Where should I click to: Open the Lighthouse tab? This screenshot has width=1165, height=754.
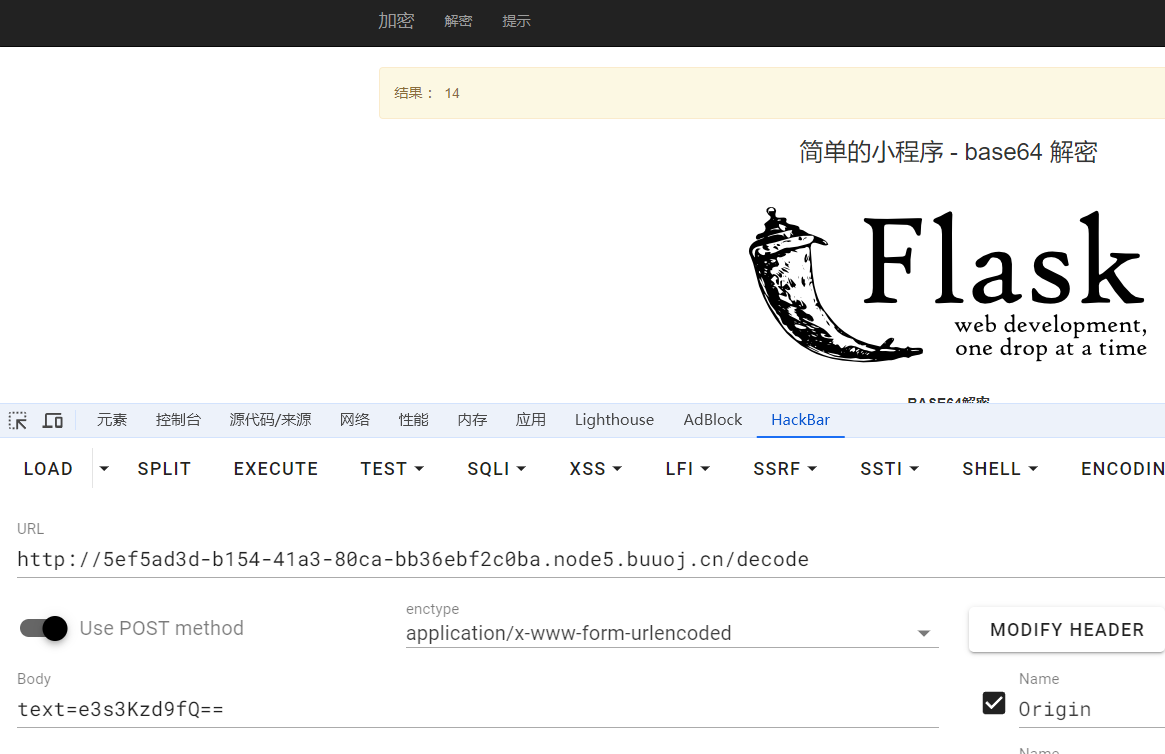(x=614, y=420)
